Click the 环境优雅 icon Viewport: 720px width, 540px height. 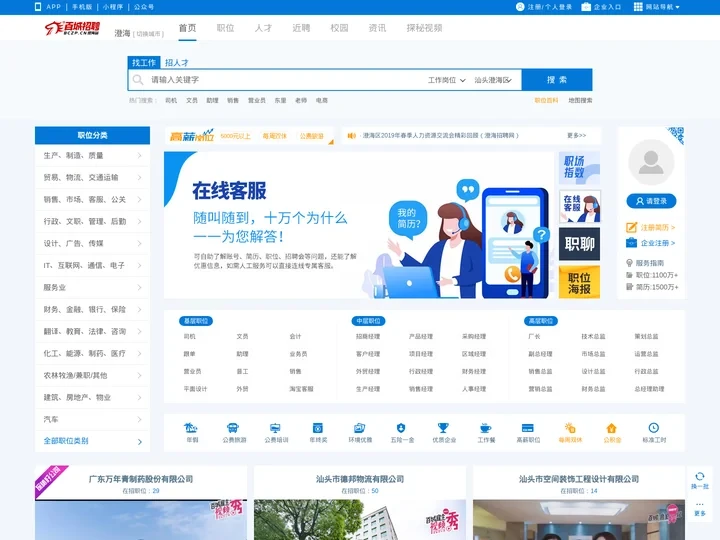pos(360,428)
